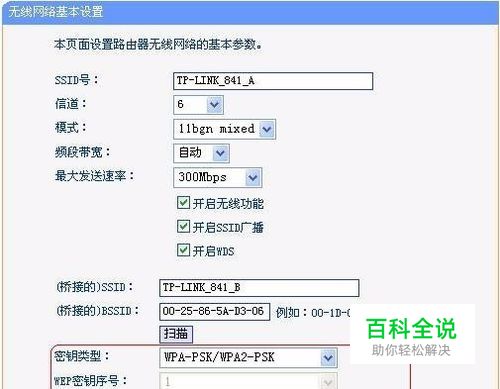The image size is (500, 389).
Task: Open the 最大发送速率 300Mbps dropdown
Action: pyautogui.click(x=218, y=177)
